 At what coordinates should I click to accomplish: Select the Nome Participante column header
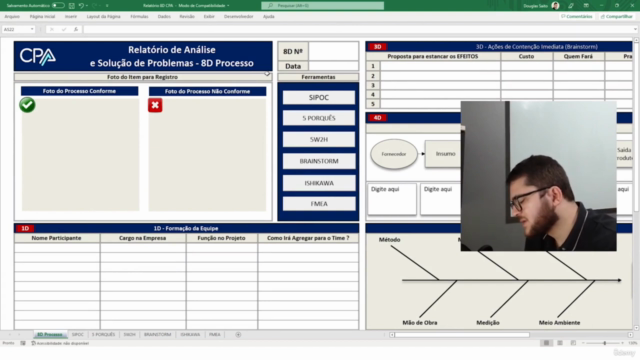[x=57, y=238]
